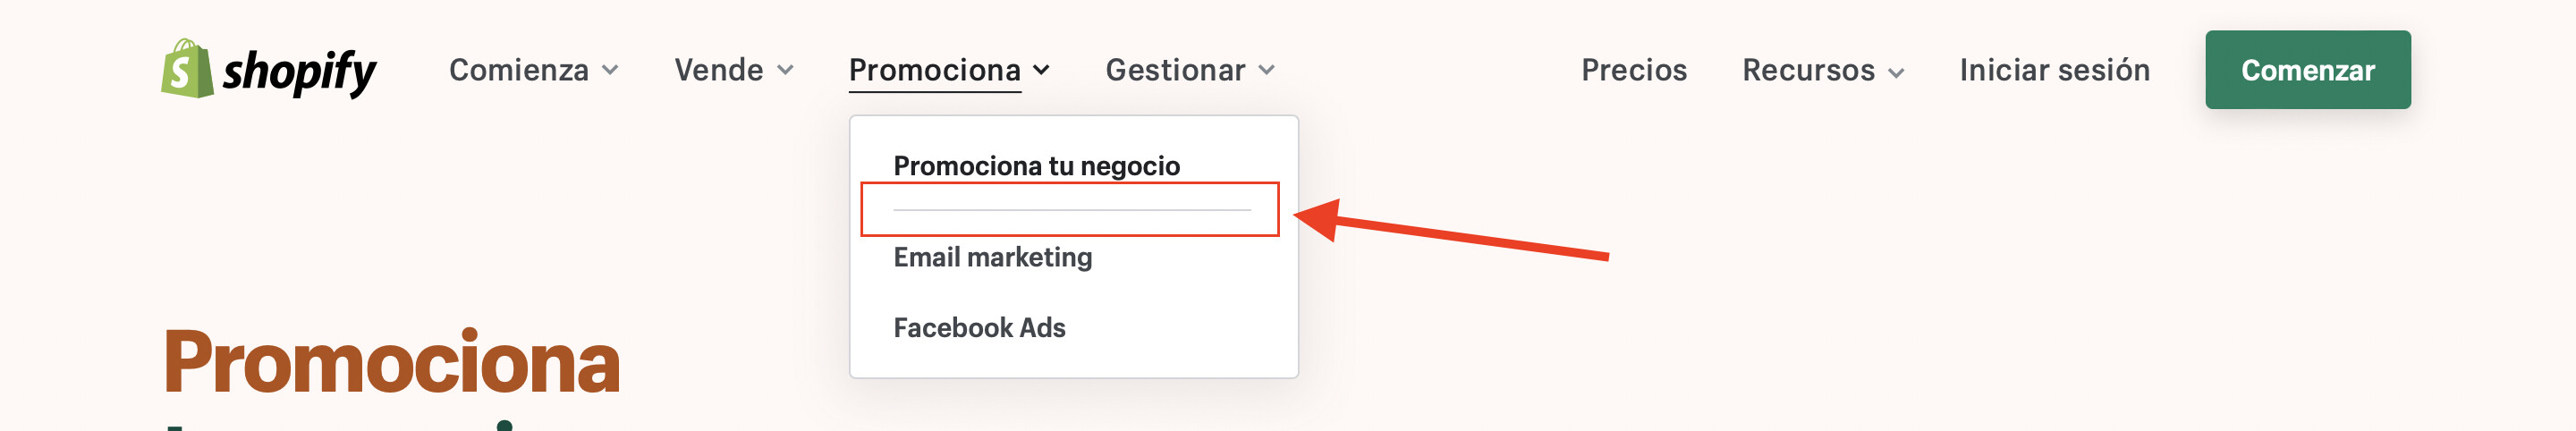Select Facebook Ads from the dropdown
This screenshot has height=431, width=2576.
click(x=979, y=327)
